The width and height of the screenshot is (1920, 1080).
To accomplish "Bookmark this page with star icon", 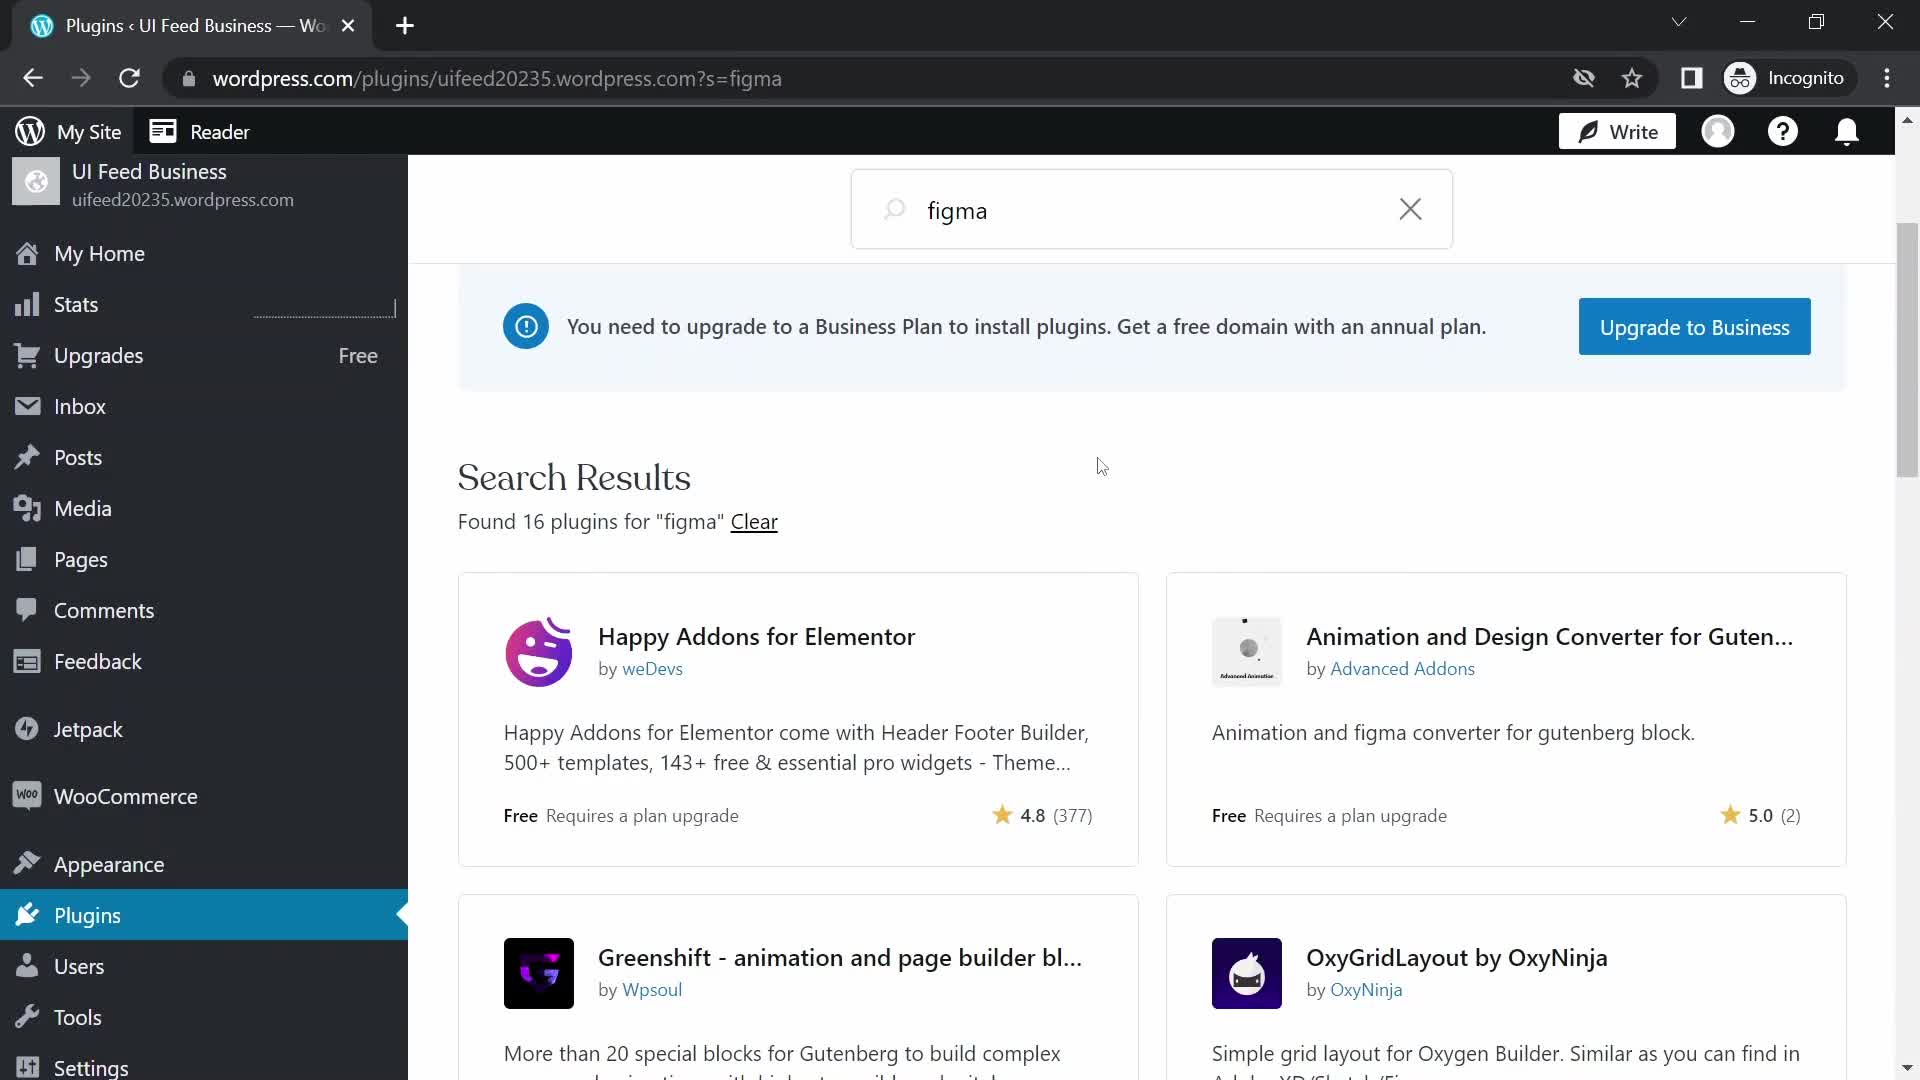I will click(1632, 78).
